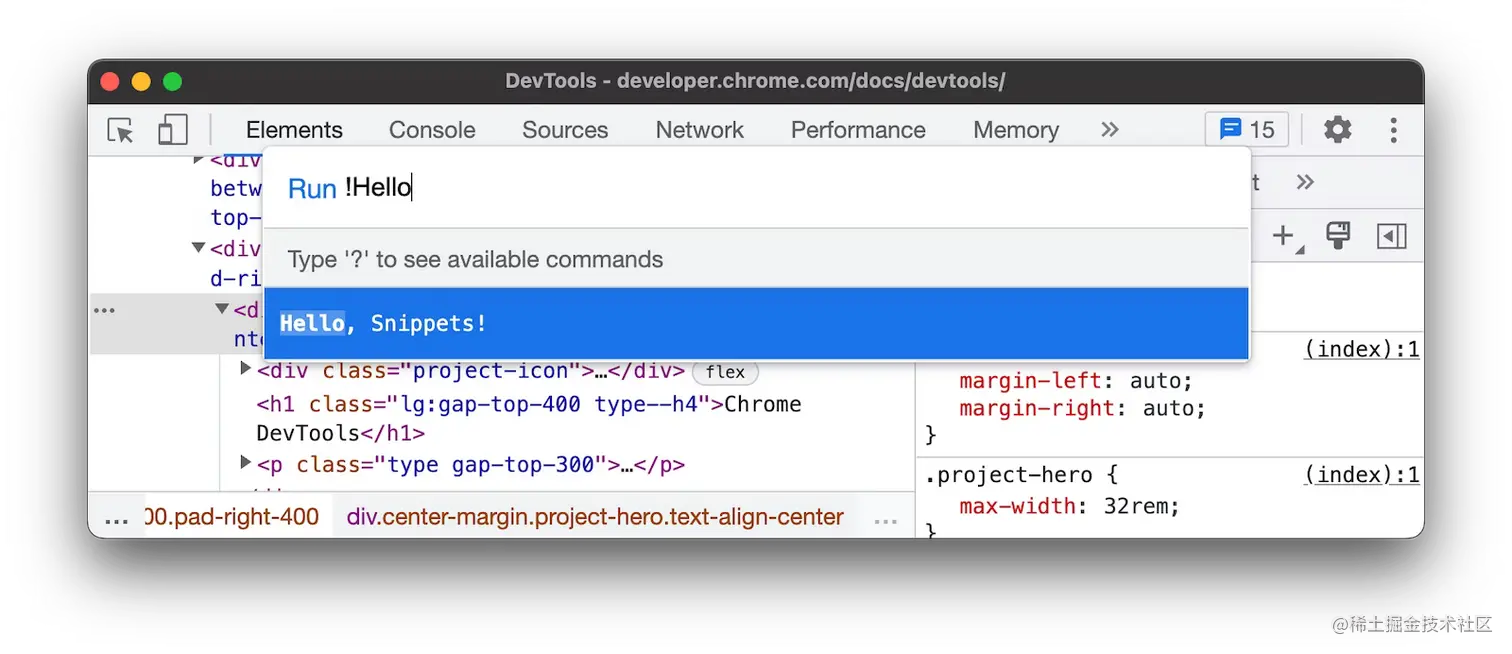Toggle the computed styles sidebar icon

(1391, 236)
